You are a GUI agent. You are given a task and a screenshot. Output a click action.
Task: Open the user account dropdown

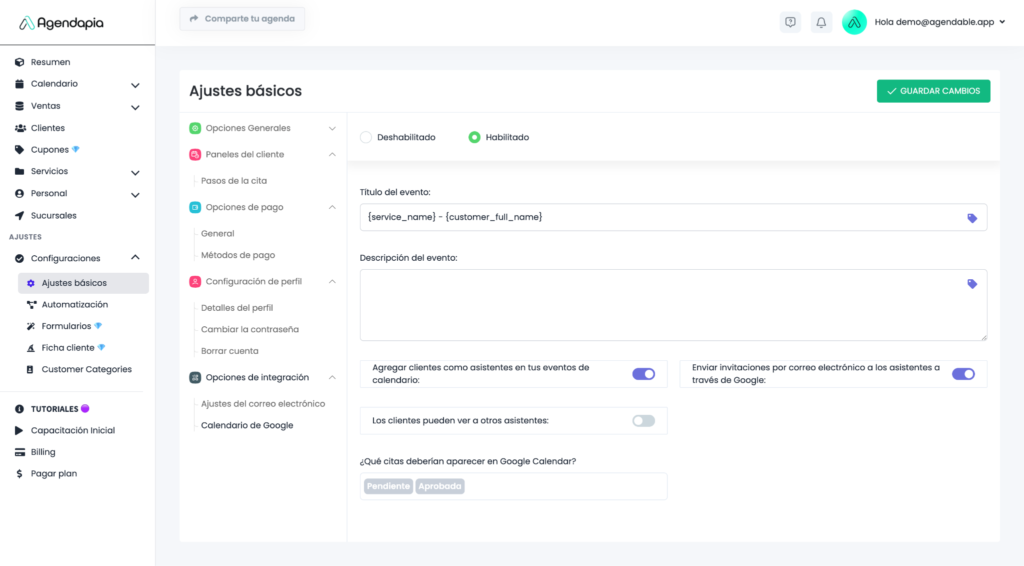click(x=1002, y=22)
